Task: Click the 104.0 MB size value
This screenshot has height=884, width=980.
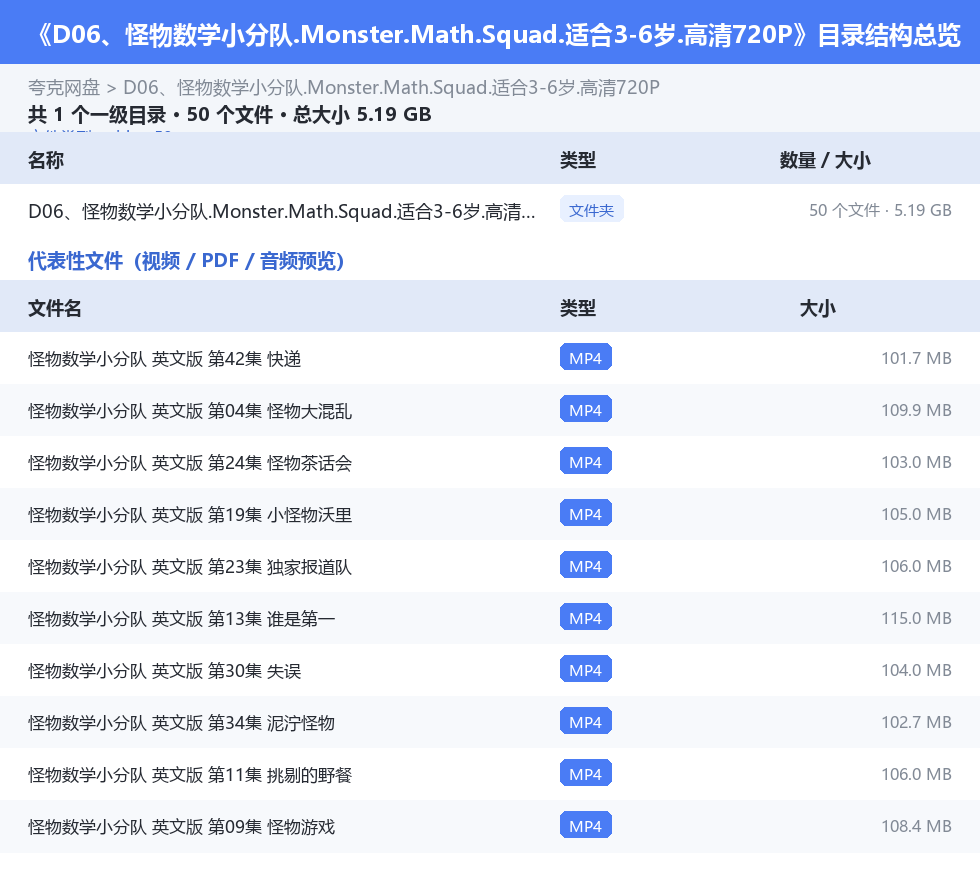Action: pyautogui.click(x=916, y=670)
